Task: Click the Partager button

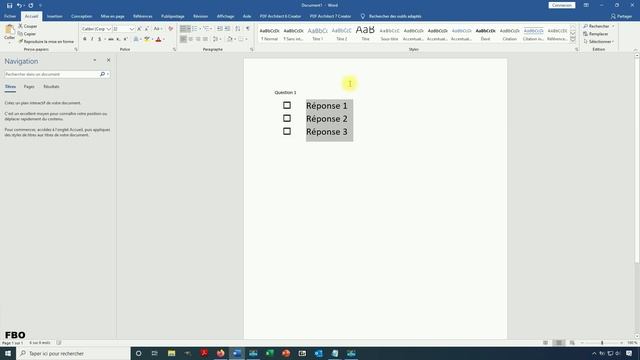Action: [621, 16]
